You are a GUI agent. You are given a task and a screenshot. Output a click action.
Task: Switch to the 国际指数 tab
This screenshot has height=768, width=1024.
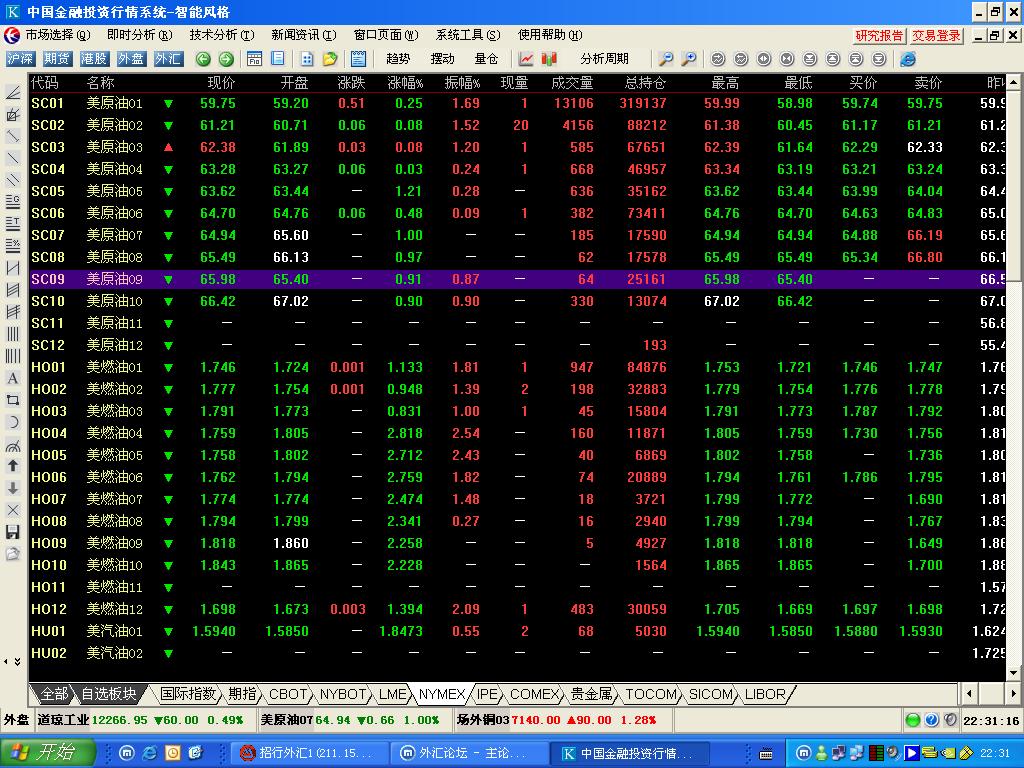click(x=188, y=694)
